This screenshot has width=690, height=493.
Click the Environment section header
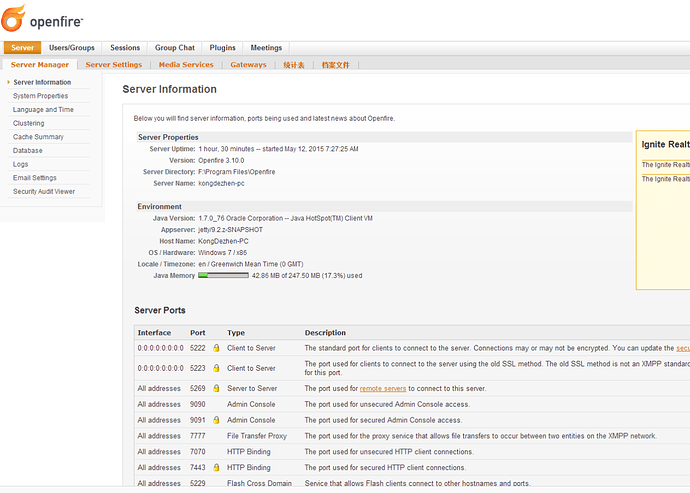point(159,207)
